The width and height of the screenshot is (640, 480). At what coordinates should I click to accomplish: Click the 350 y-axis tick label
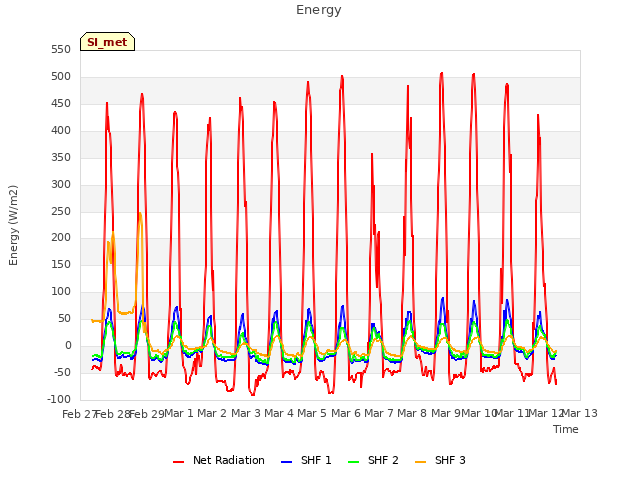click(61, 158)
